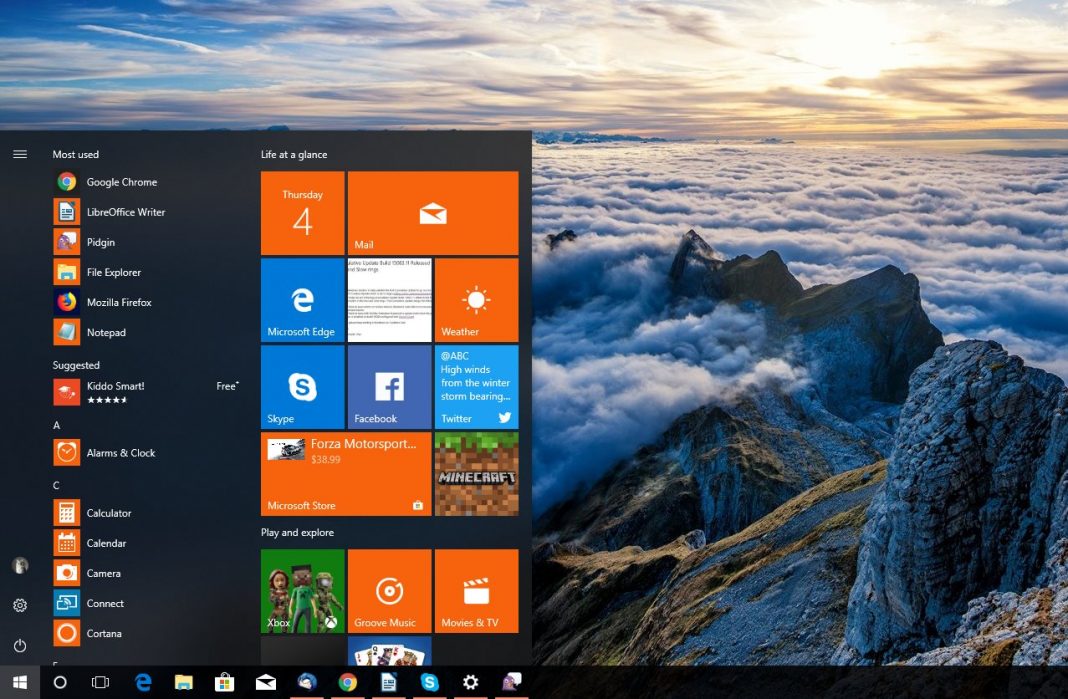Jump to letter C section header
The image size is (1068, 699).
tap(57, 485)
